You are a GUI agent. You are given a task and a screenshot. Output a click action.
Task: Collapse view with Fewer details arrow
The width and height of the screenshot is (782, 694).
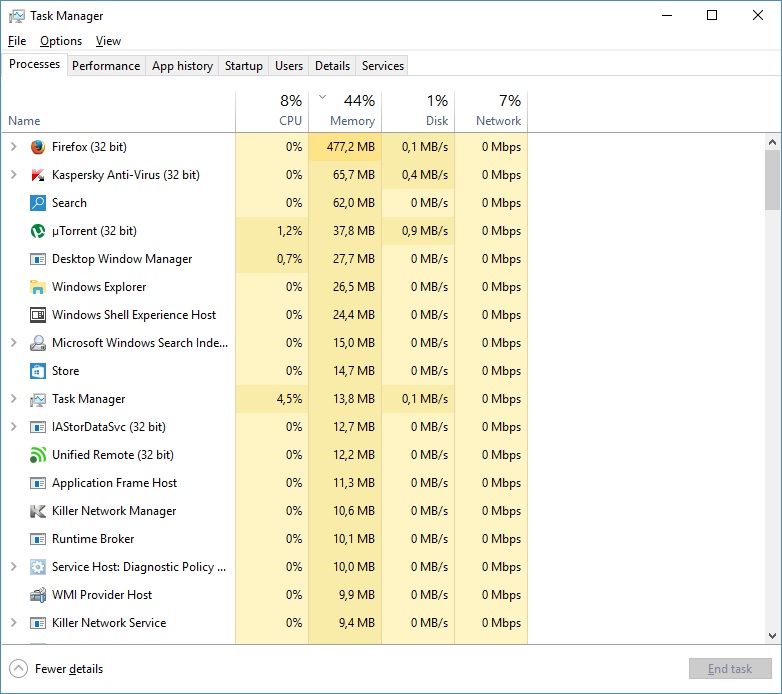point(18,669)
